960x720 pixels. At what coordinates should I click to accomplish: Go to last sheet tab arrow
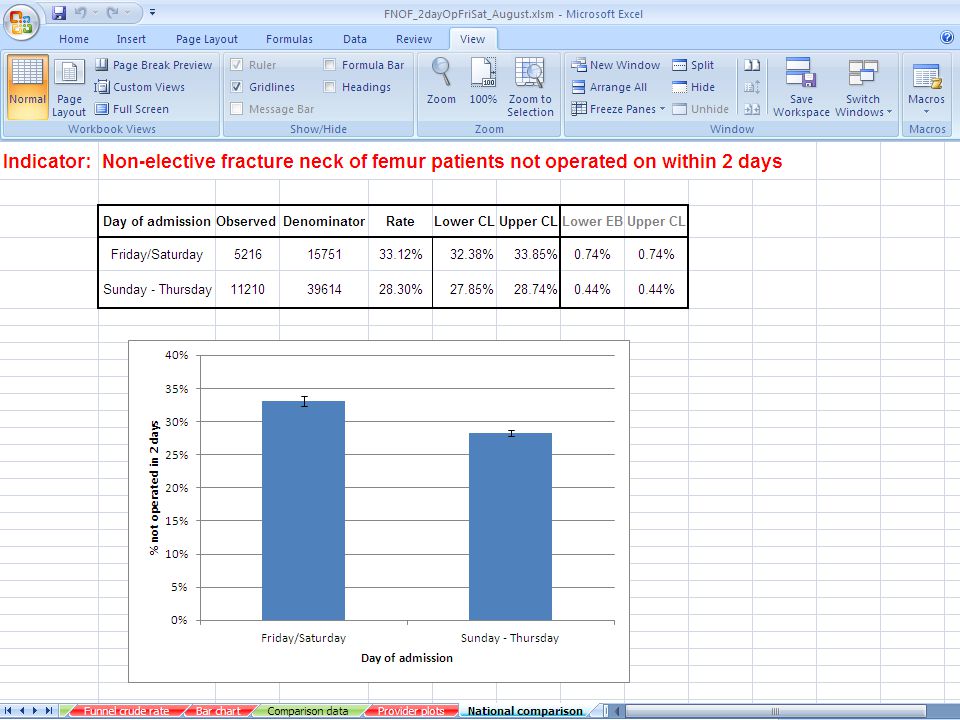(x=48, y=711)
